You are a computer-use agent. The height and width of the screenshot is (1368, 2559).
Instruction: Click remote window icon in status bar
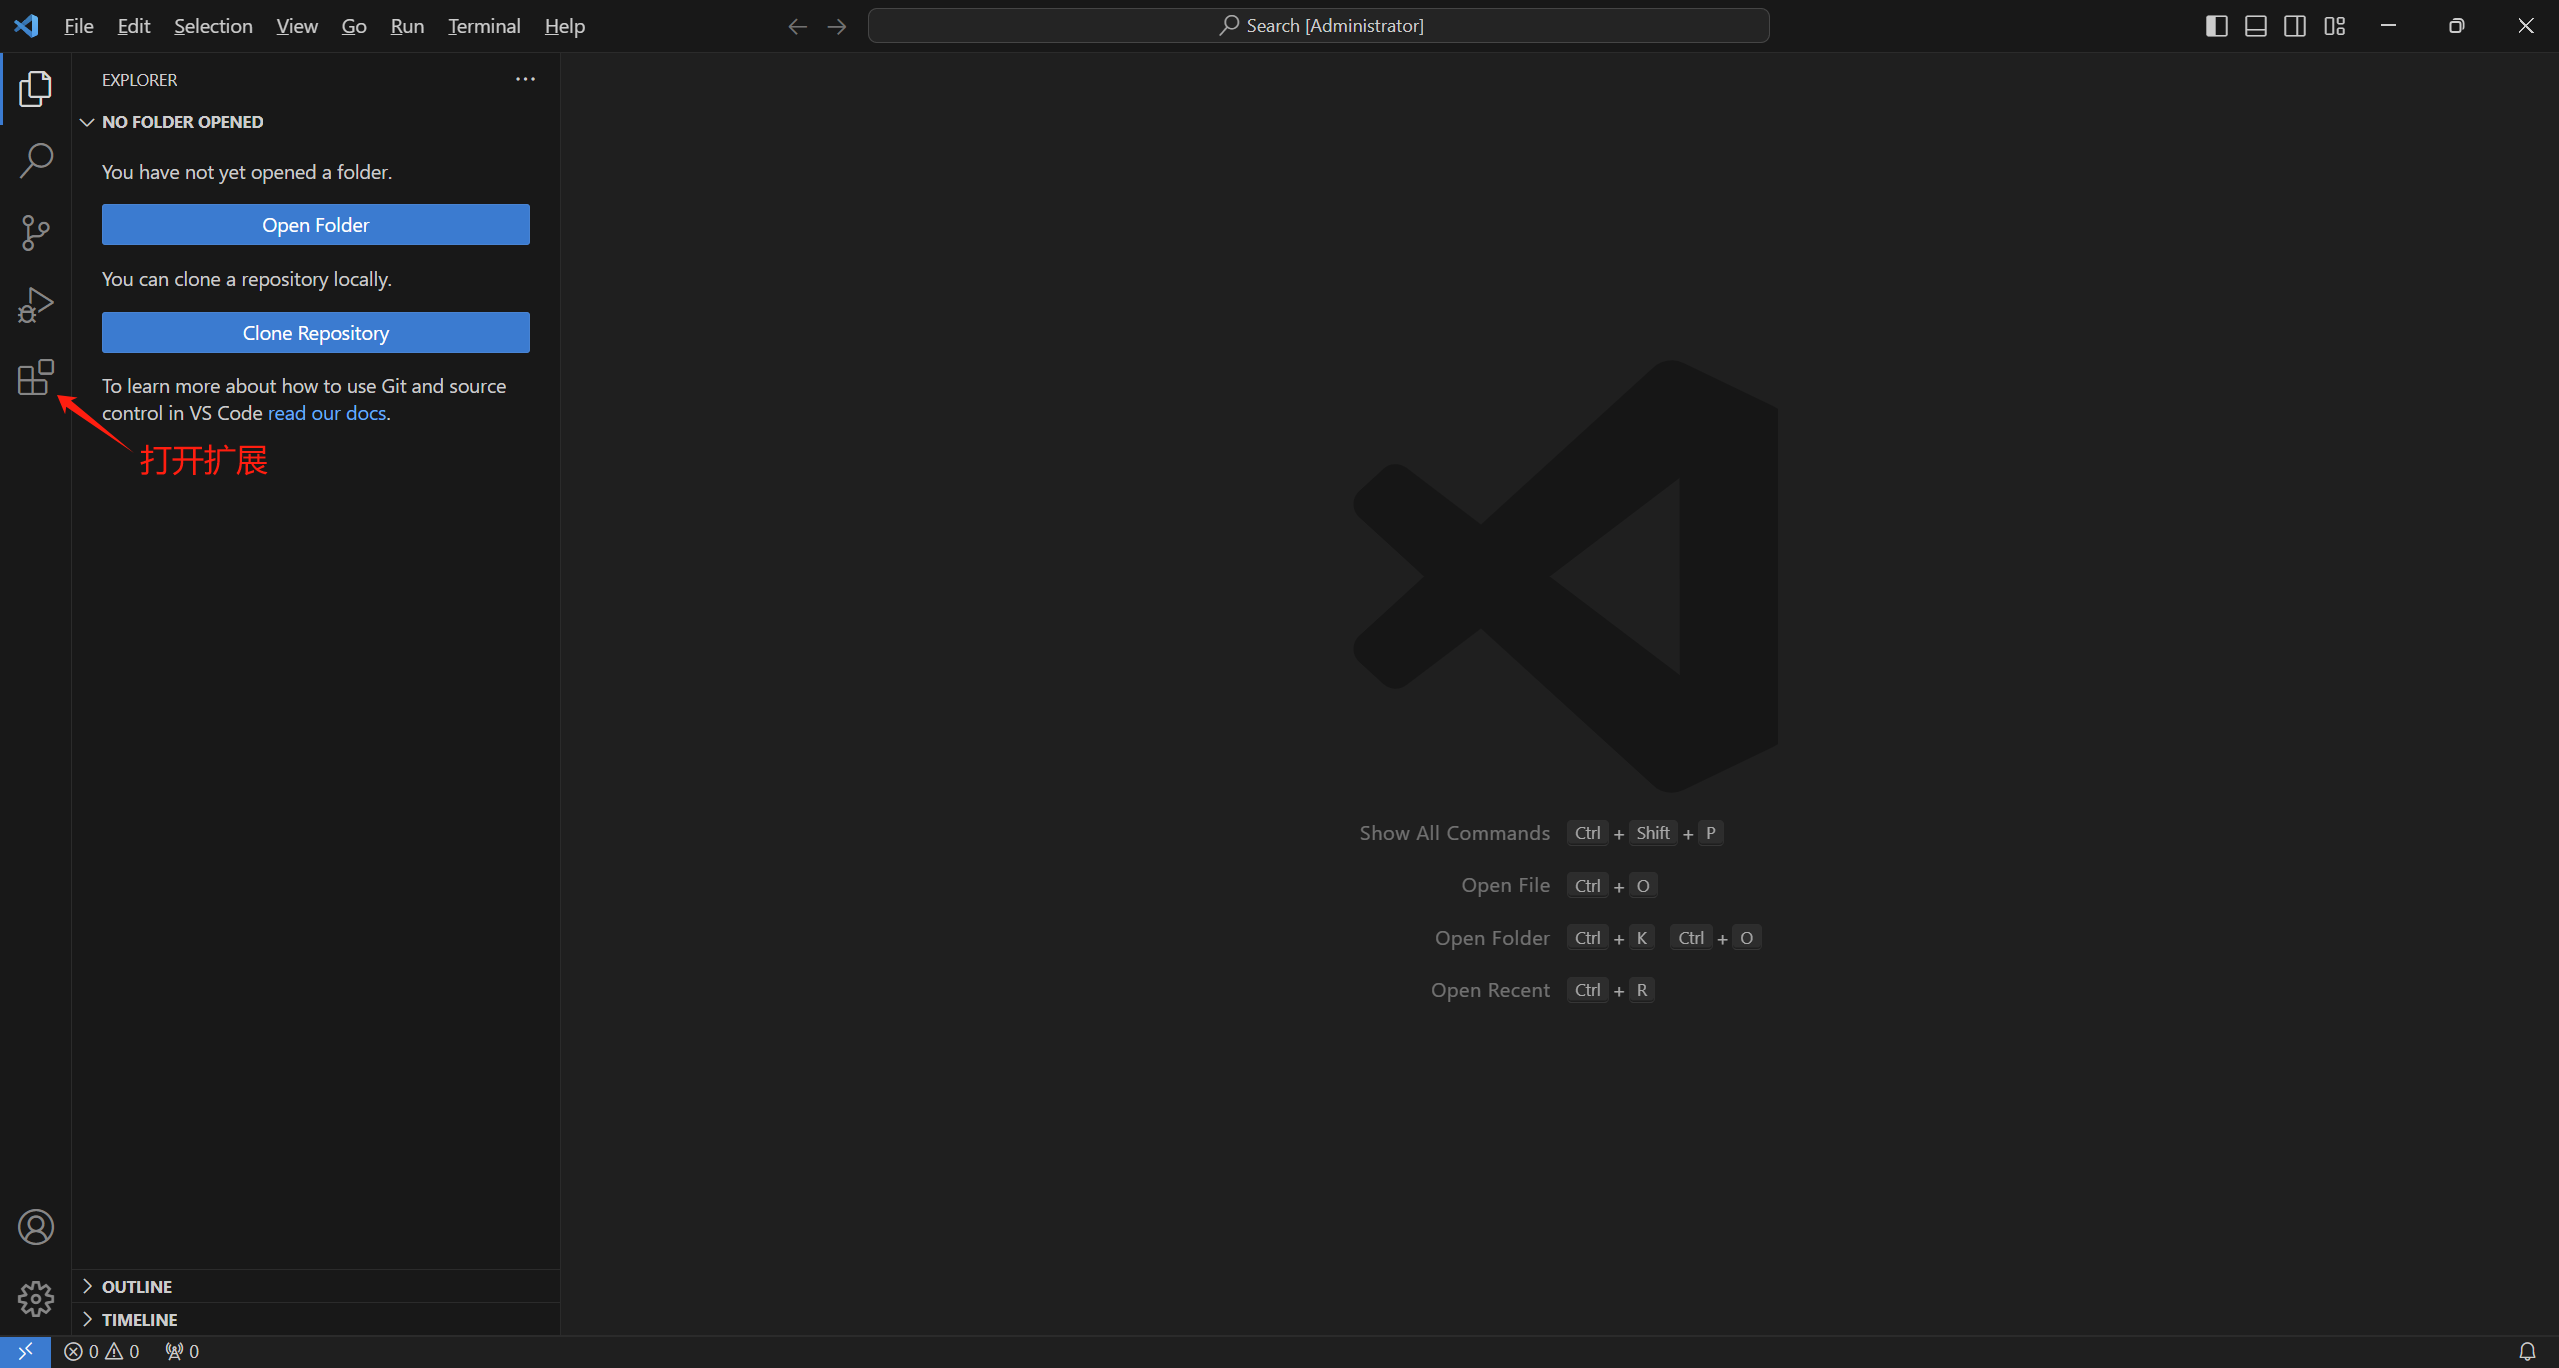(x=25, y=1351)
